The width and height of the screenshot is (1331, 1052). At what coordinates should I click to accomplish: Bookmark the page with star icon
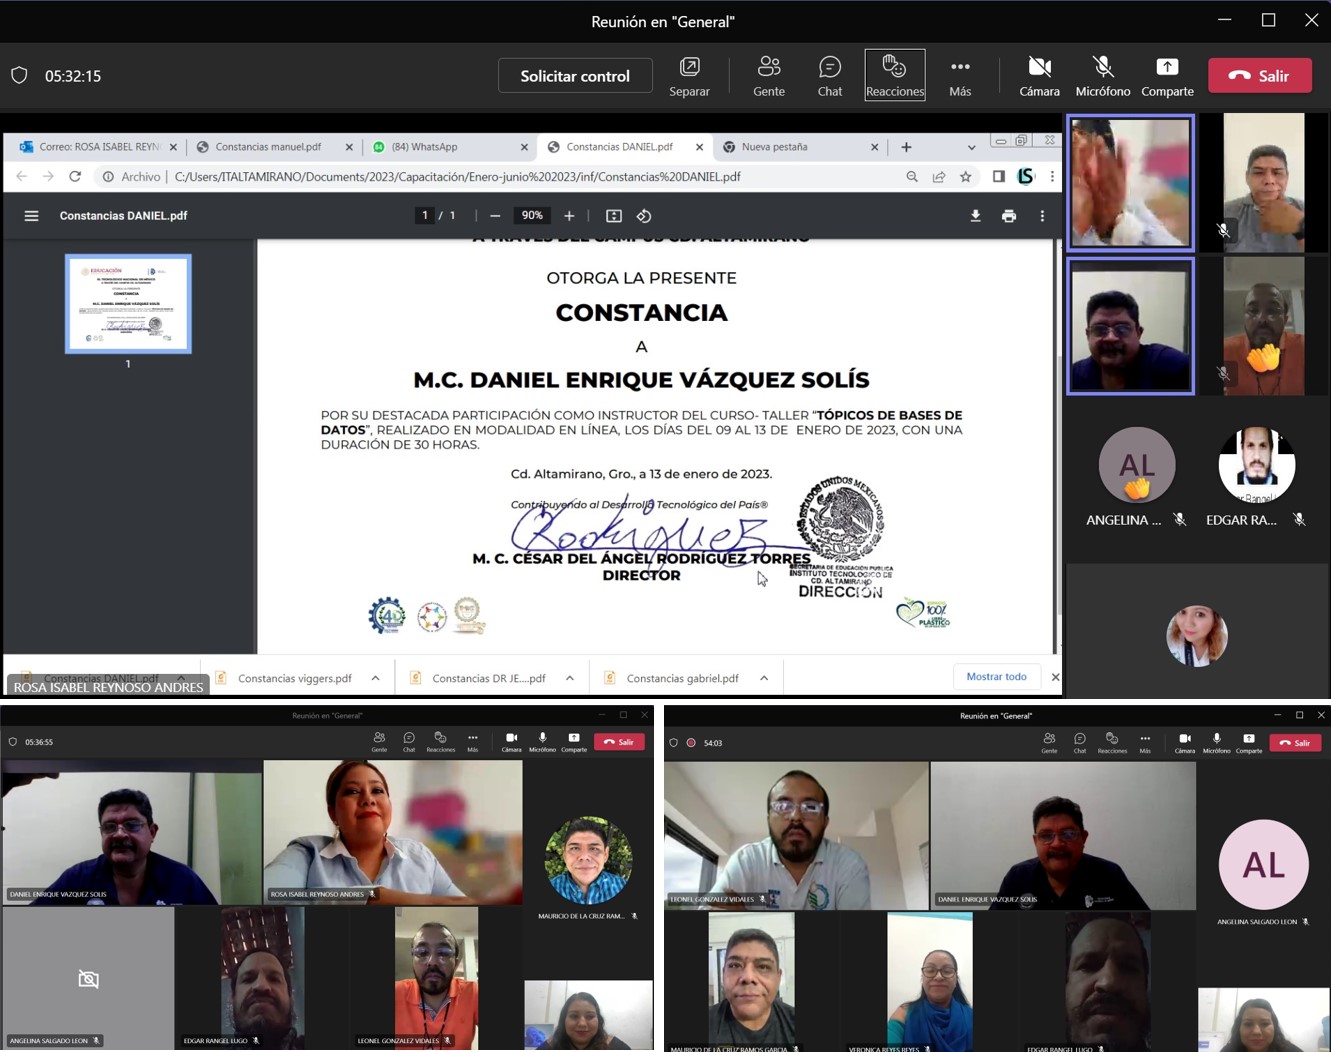click(966, 177)
